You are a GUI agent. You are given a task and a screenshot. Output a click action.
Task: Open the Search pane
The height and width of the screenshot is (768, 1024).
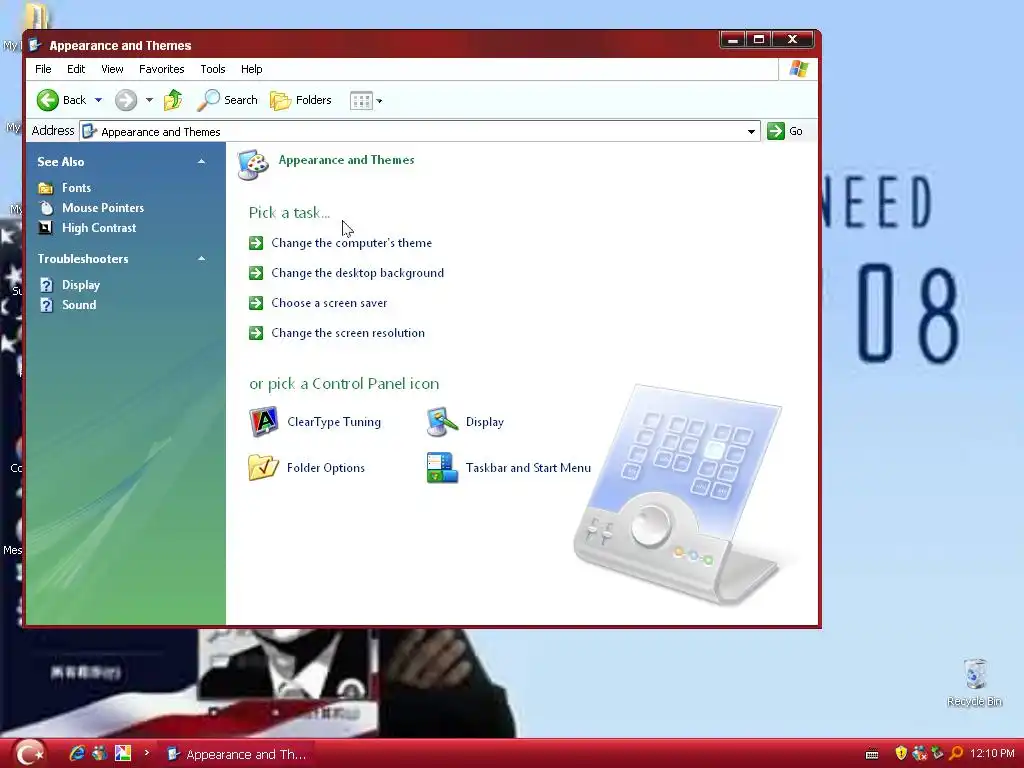[x=227, y=100]
